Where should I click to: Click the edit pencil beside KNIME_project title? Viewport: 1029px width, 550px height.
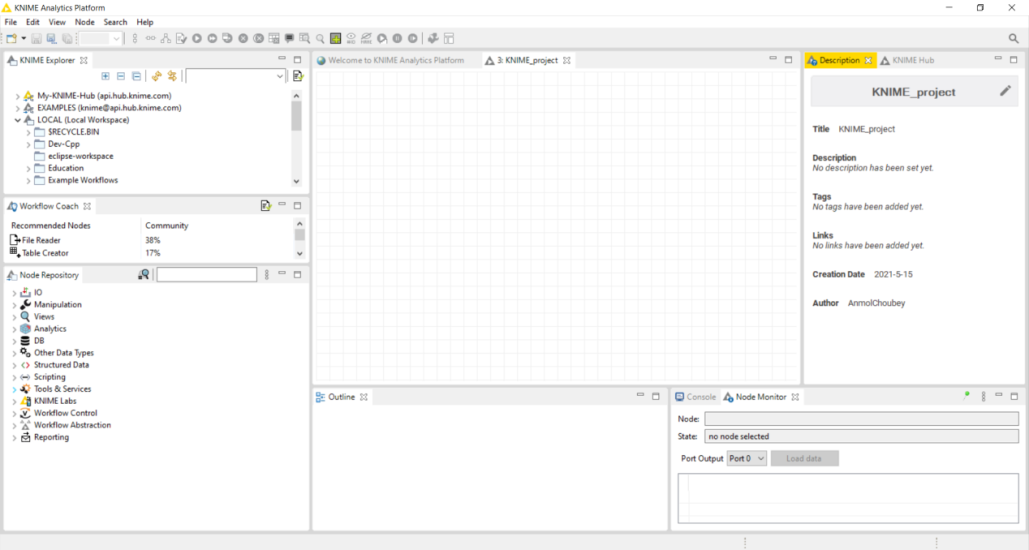(1005, 91)
